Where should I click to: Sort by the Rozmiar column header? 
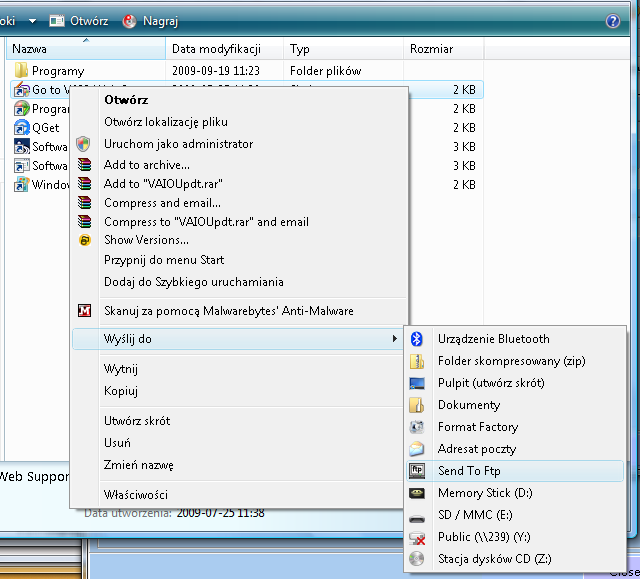tap(443, 49)
